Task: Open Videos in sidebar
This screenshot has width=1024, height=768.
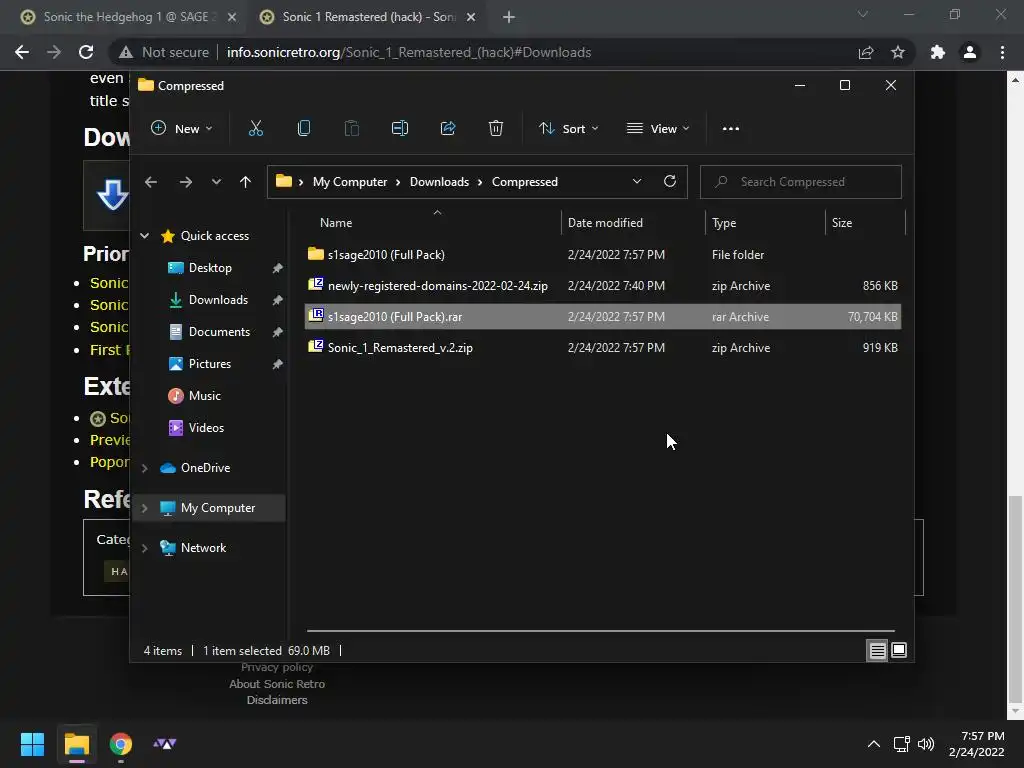Action: point(206,428)
